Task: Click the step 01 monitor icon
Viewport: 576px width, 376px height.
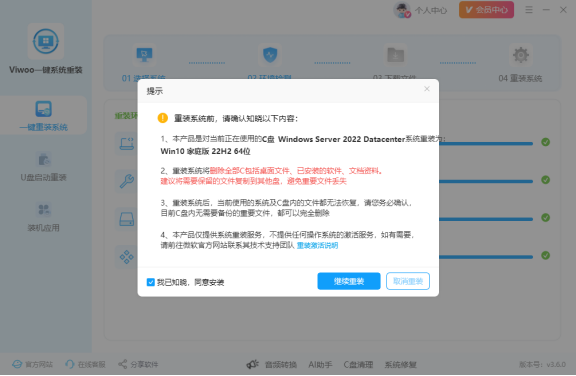Action: click(144, 55)
